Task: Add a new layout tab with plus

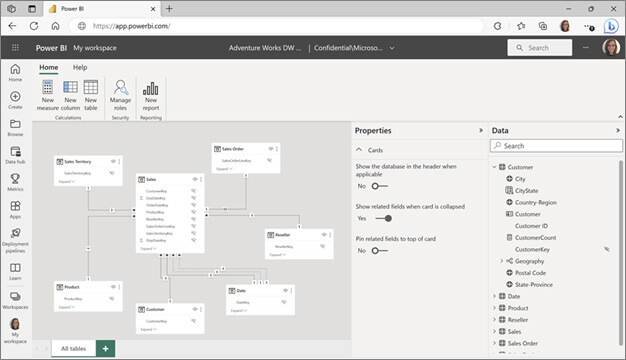Action: [x=105, y=348]
